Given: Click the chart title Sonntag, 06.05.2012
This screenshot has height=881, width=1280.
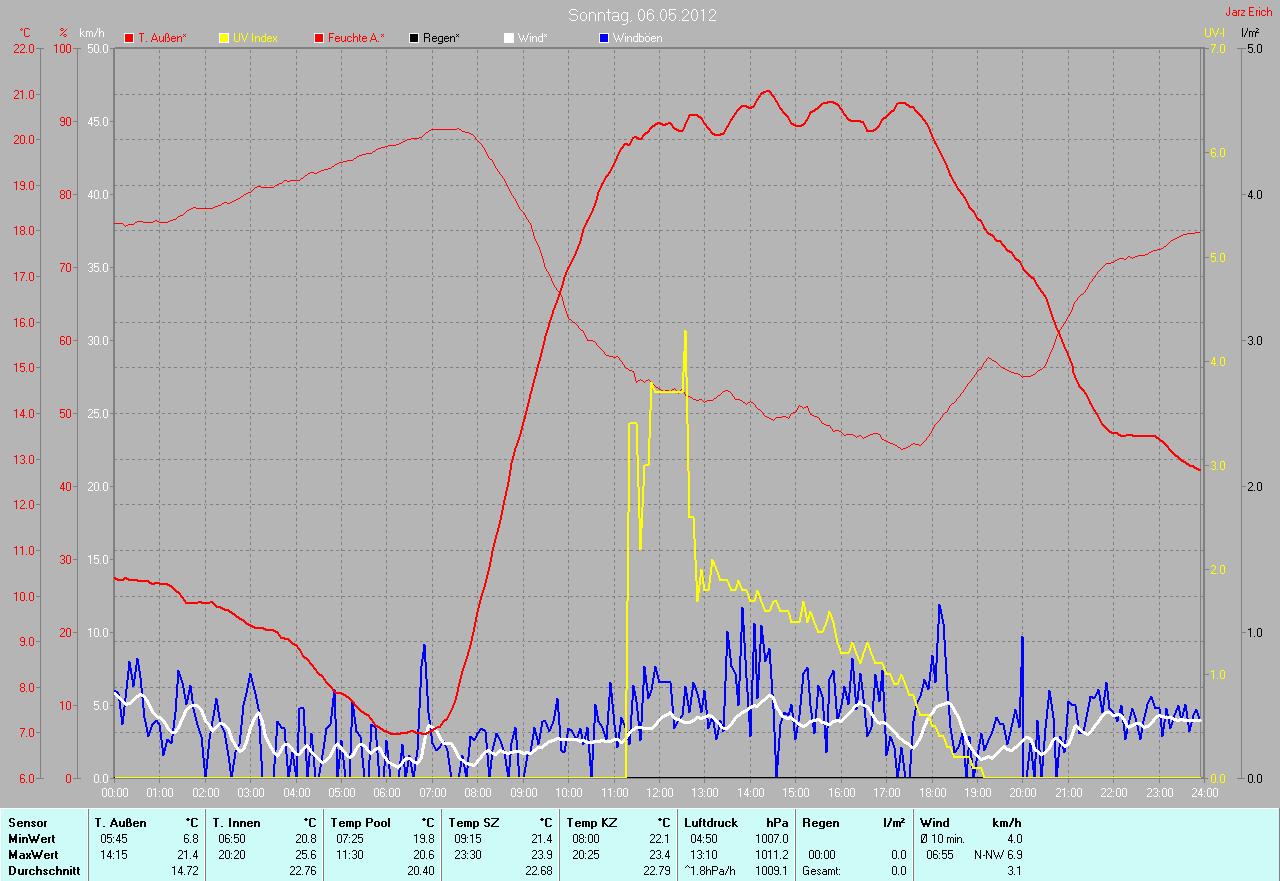Looking at the screenshot, I should (x=642, y=15).
